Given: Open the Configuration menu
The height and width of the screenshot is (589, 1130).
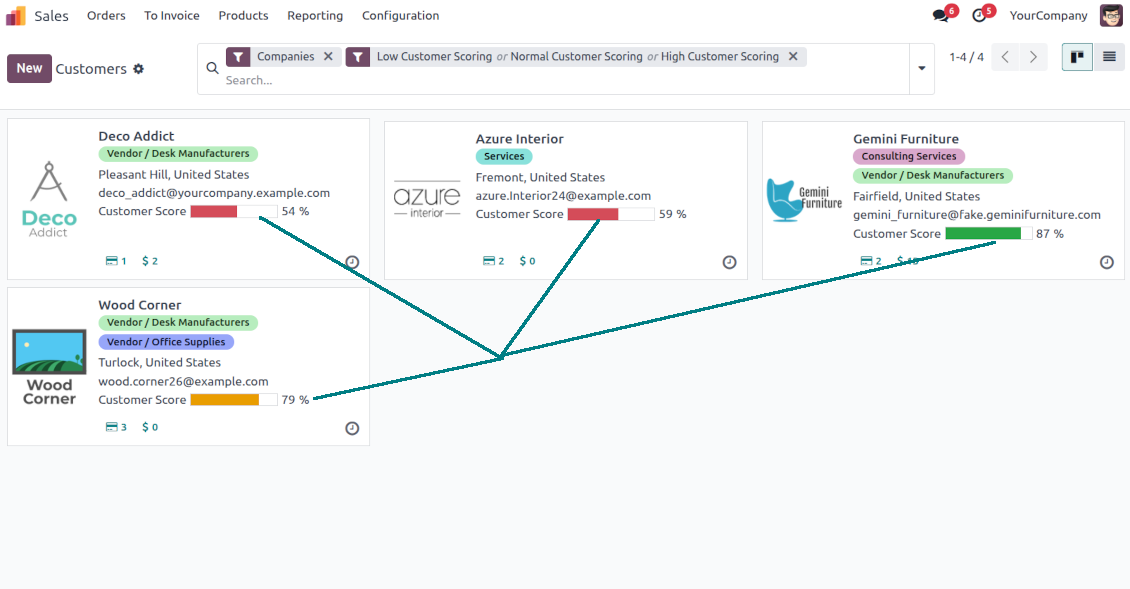Looking at the screenshot, I should 400,16.
